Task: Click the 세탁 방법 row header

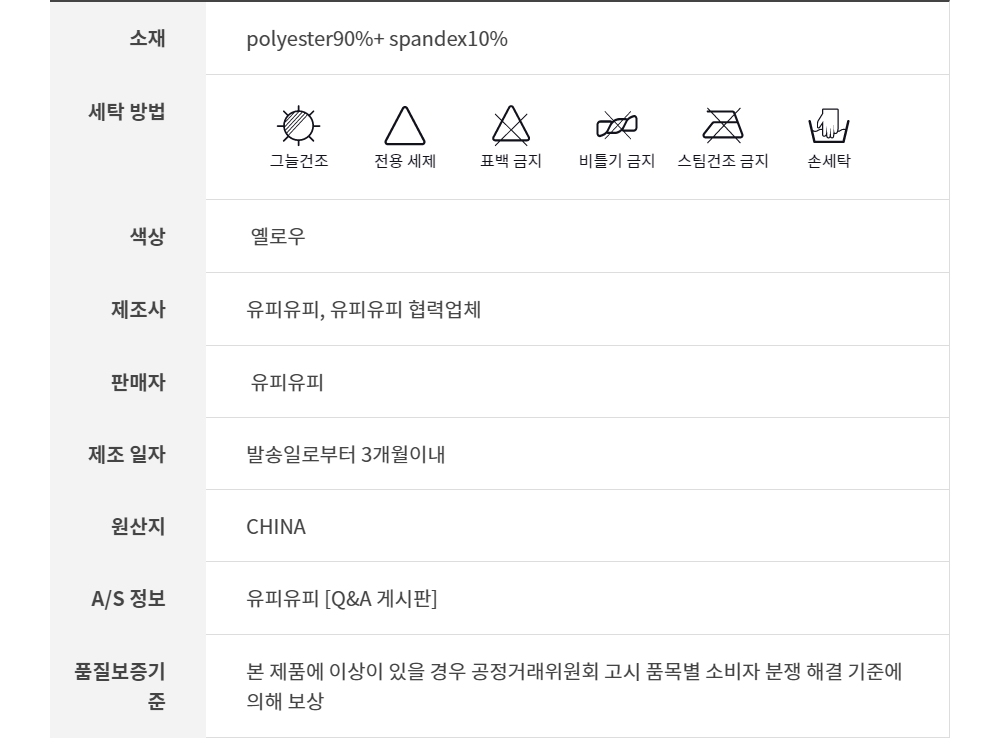Action: pyautogui.click(x=127, y=111)
